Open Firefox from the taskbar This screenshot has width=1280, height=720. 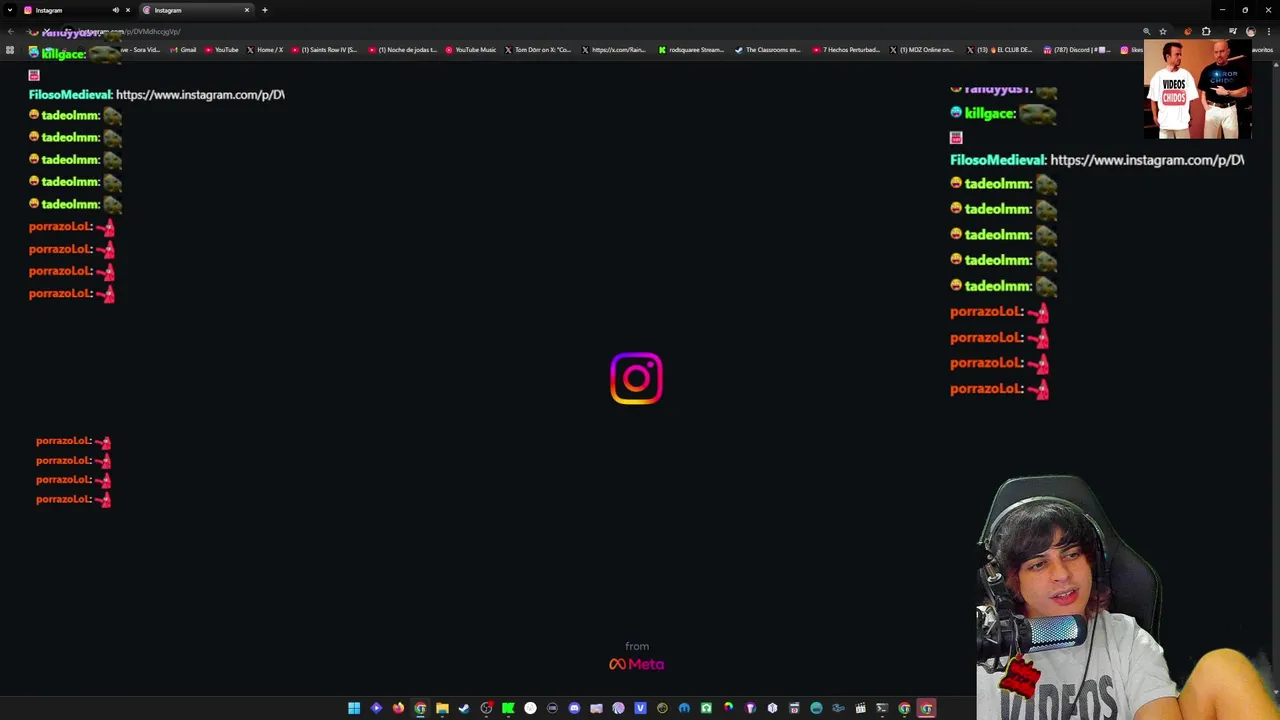(x=398, y=709)
